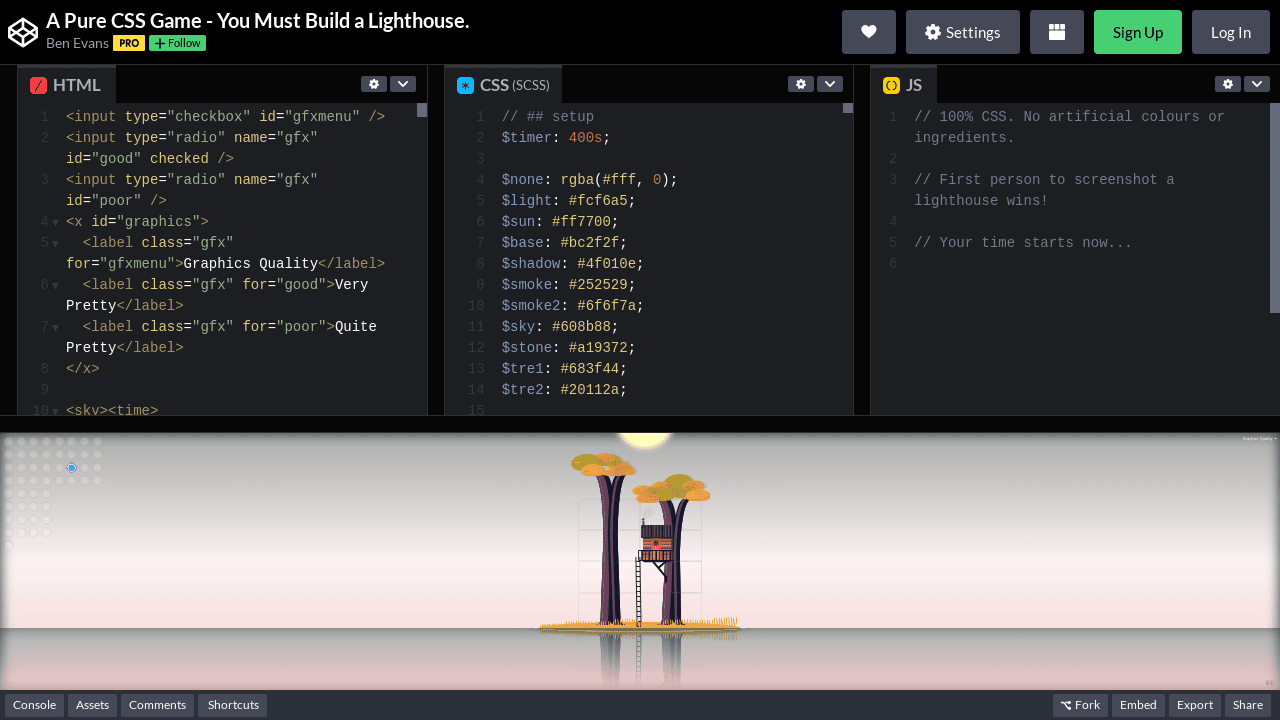1280x720 pixels.
Task: Click the '<sky><time>' HTML line
Action: pos(112,411)
